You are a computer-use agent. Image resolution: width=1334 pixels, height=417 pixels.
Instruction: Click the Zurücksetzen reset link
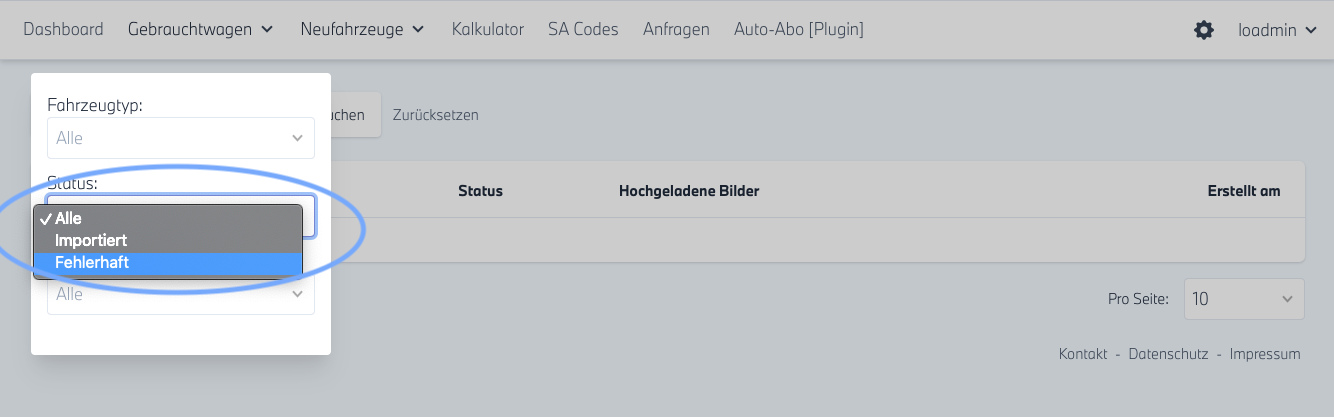435,115
